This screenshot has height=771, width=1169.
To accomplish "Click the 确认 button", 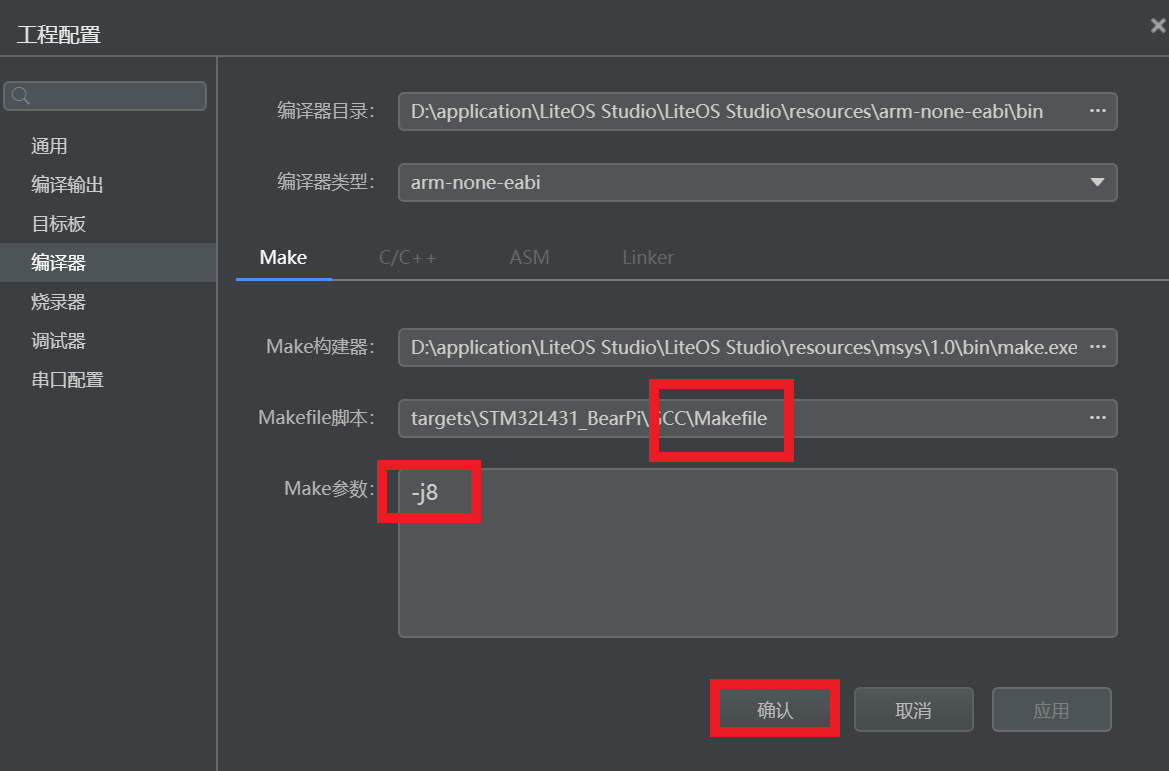I will (775, 710).
